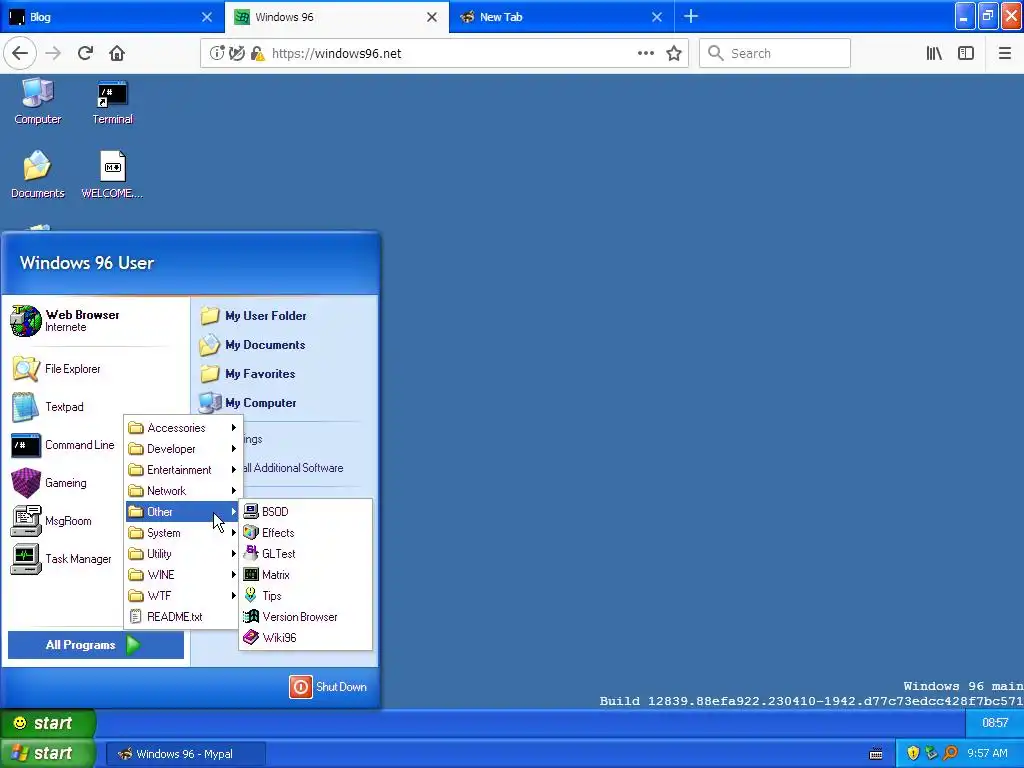Open the WELCOME markdown file icon
This screenshot has height=768, width=1024.
[112, 174]
